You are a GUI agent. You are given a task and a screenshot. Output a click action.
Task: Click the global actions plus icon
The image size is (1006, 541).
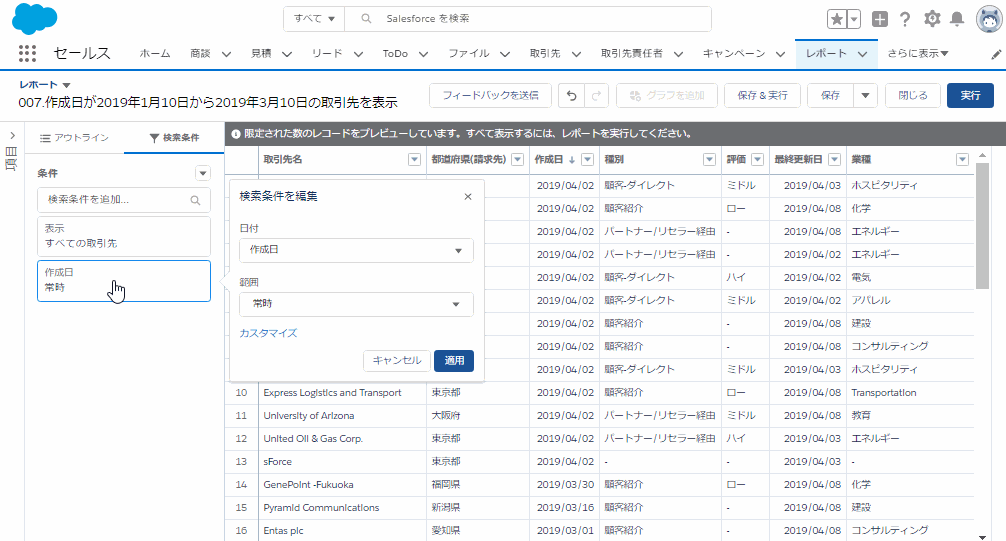point(880,19)
